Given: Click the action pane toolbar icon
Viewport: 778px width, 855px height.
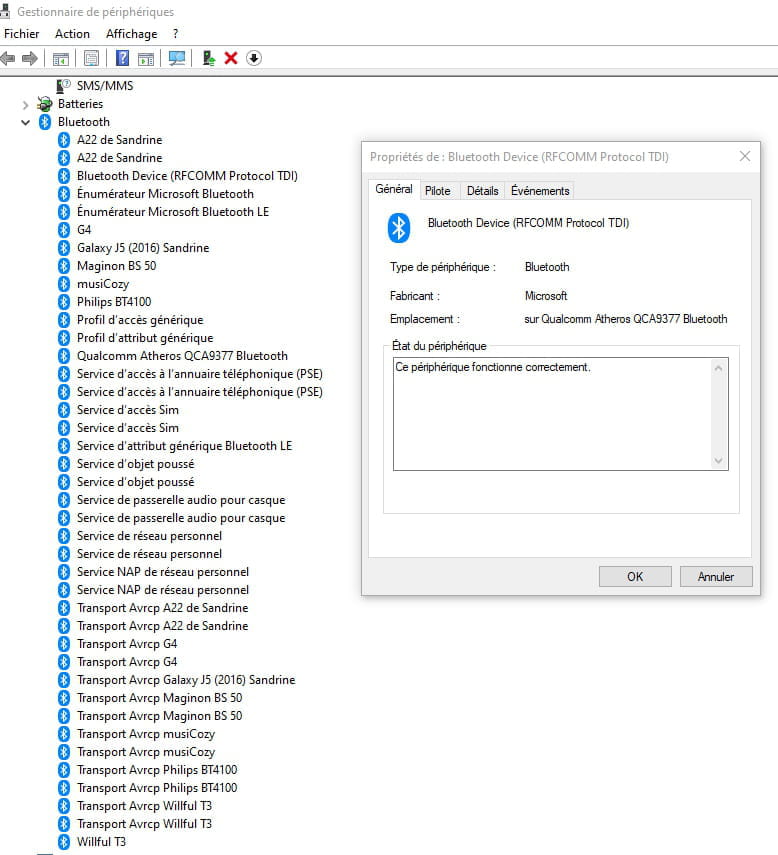Looking at the screenshot, I should 146,58.
